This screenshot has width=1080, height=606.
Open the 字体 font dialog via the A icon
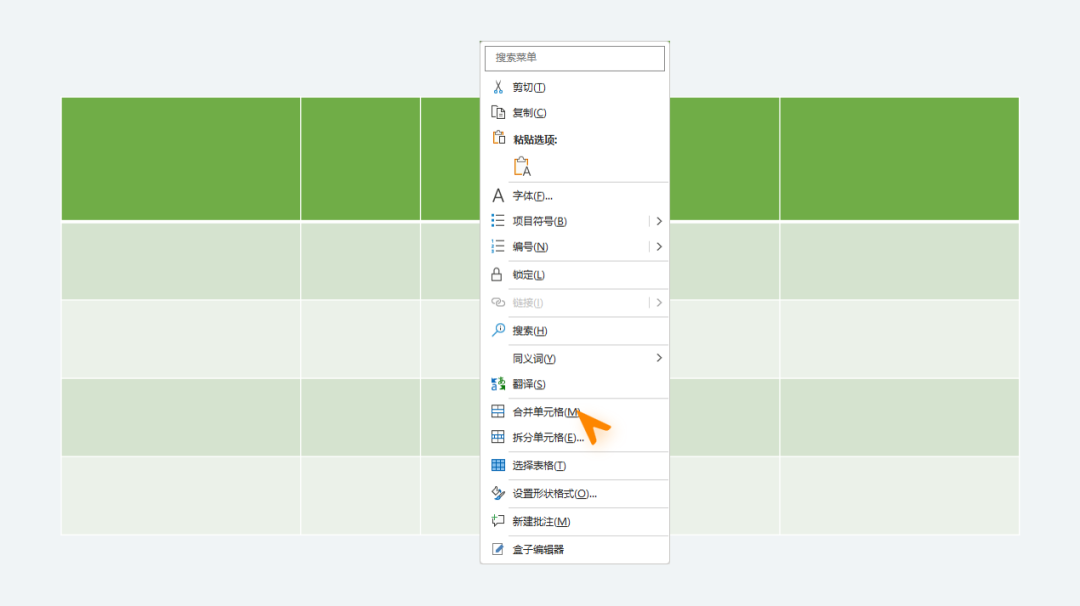[497, 196]
